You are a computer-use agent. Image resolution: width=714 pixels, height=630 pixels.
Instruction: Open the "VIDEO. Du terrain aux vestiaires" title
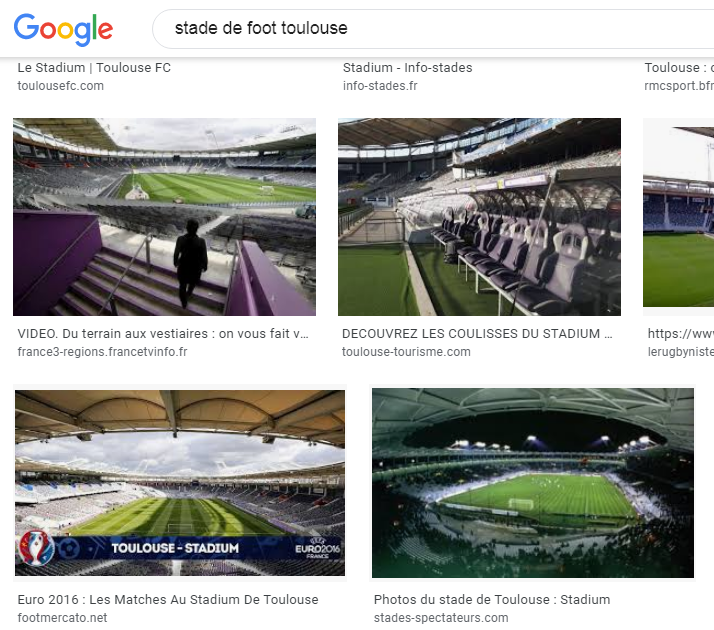pos(163,334)
